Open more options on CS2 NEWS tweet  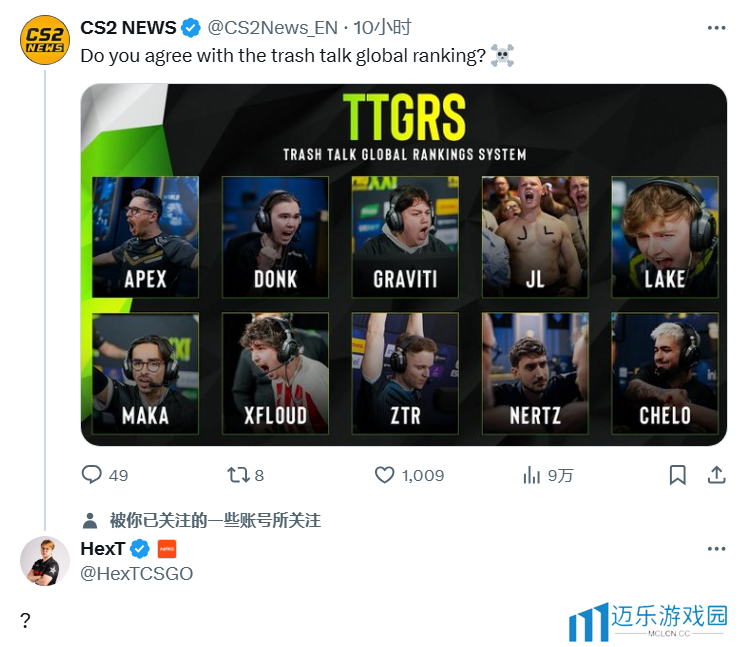coord(717,28)
